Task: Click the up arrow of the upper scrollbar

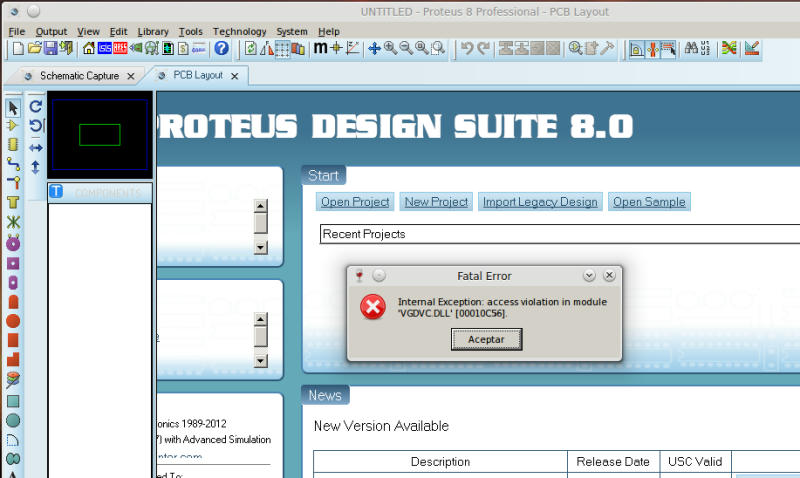Action: (x=261, y=206)
